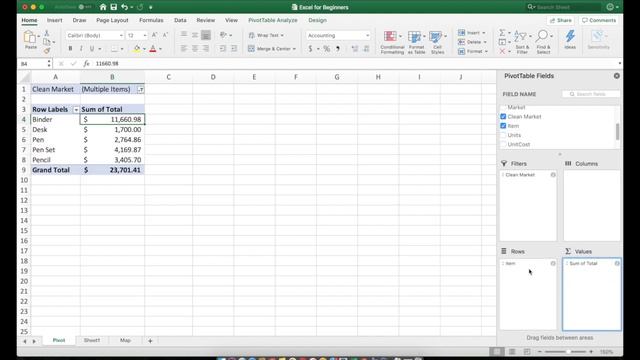
Task: Click the Save icon in title bar
Action: [113, 7]
